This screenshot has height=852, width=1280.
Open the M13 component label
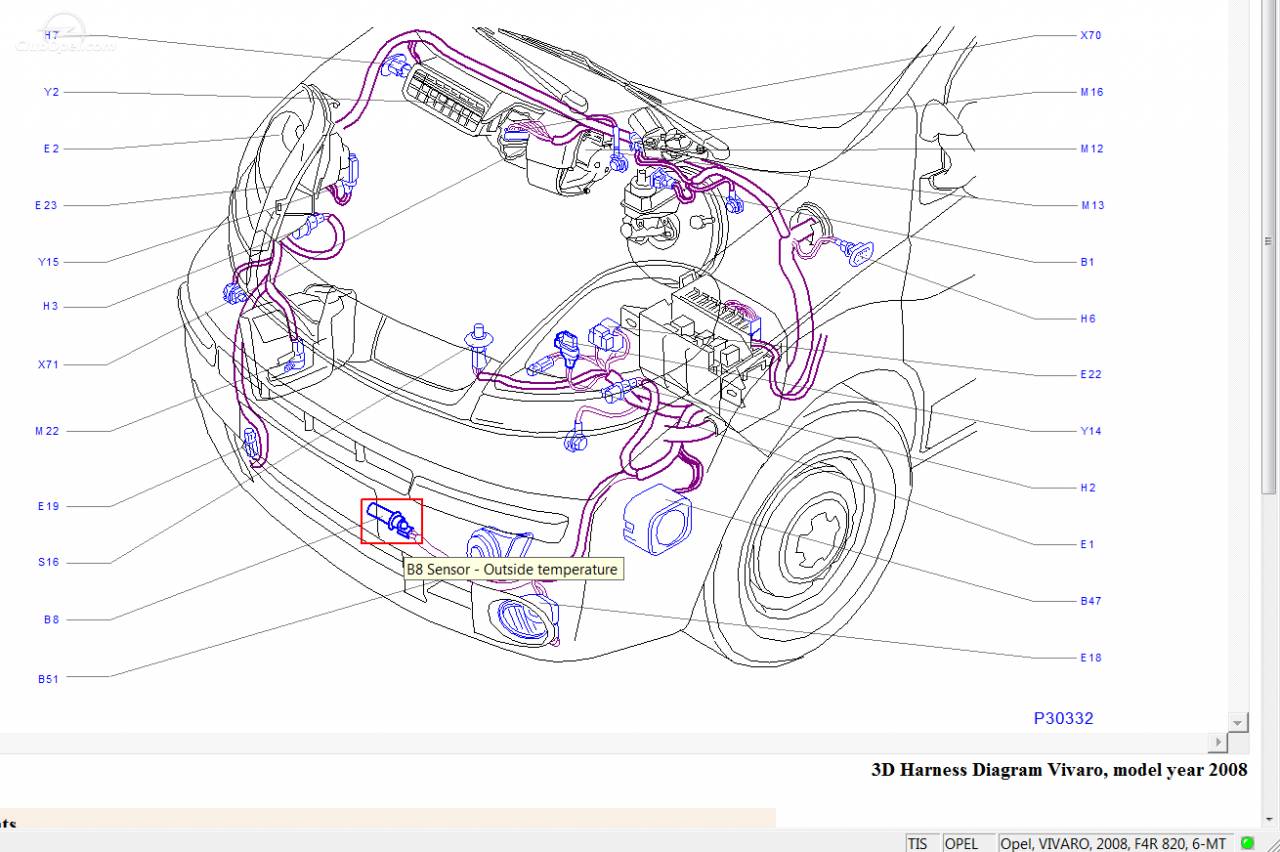point(1091,205)
